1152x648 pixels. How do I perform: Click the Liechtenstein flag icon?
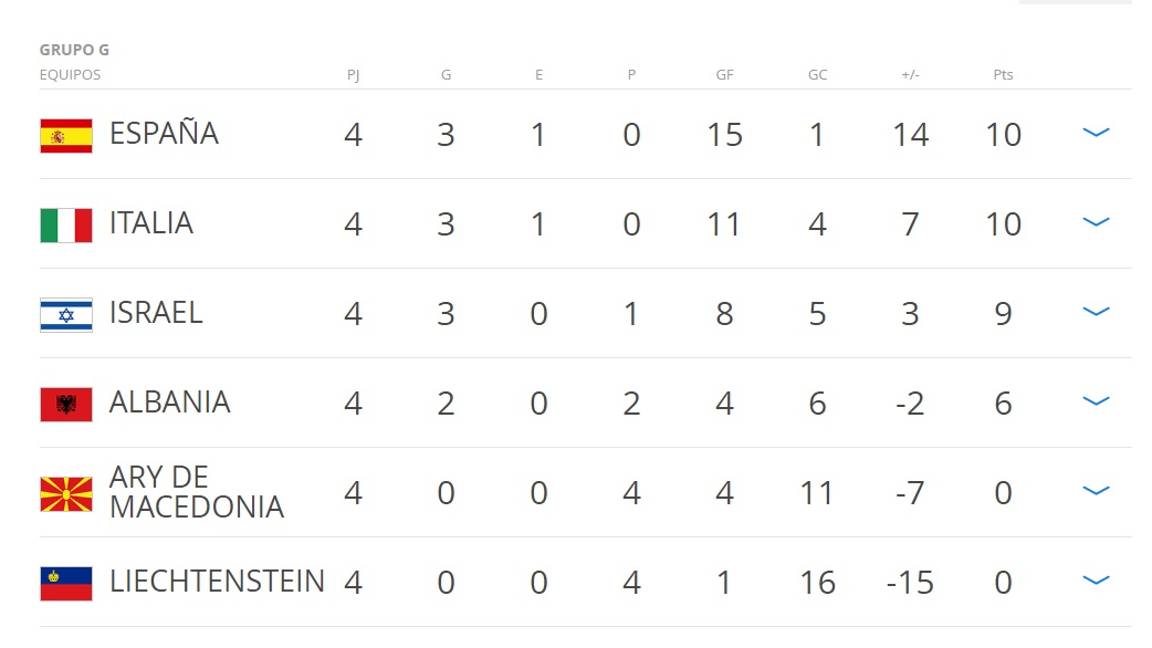[66, 583]
